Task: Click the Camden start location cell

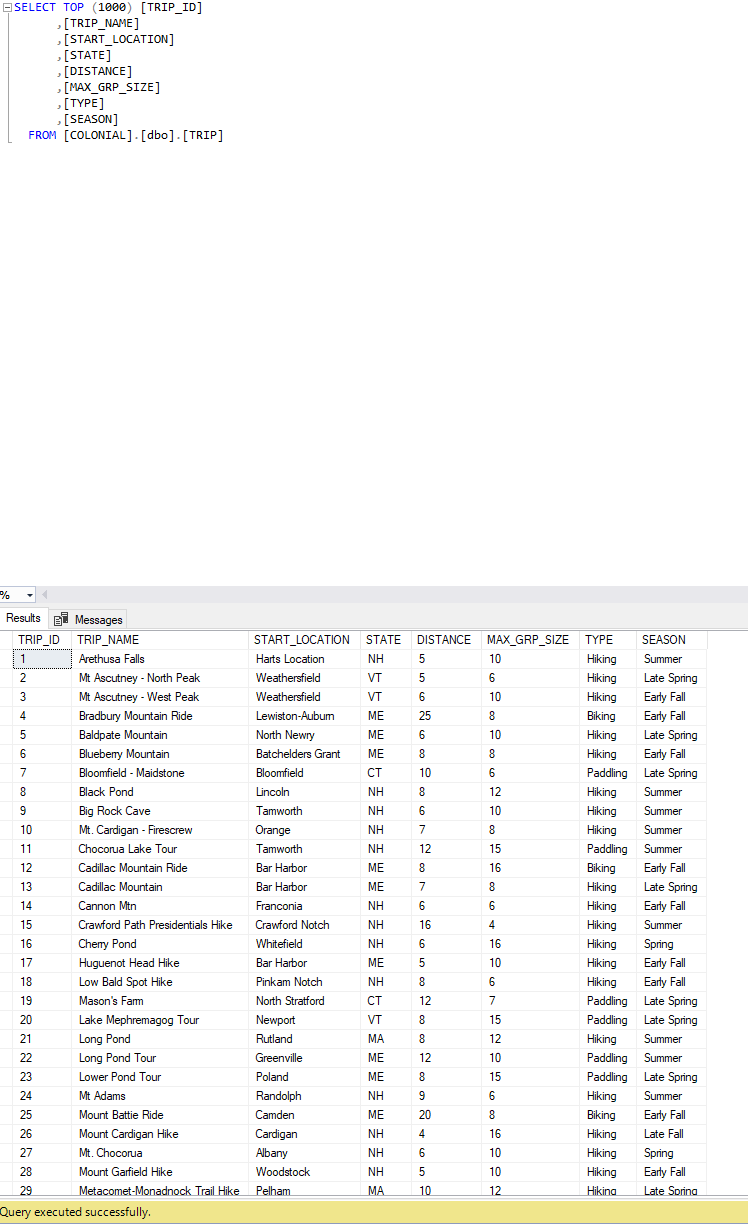Action: (x=305, y=1115)
